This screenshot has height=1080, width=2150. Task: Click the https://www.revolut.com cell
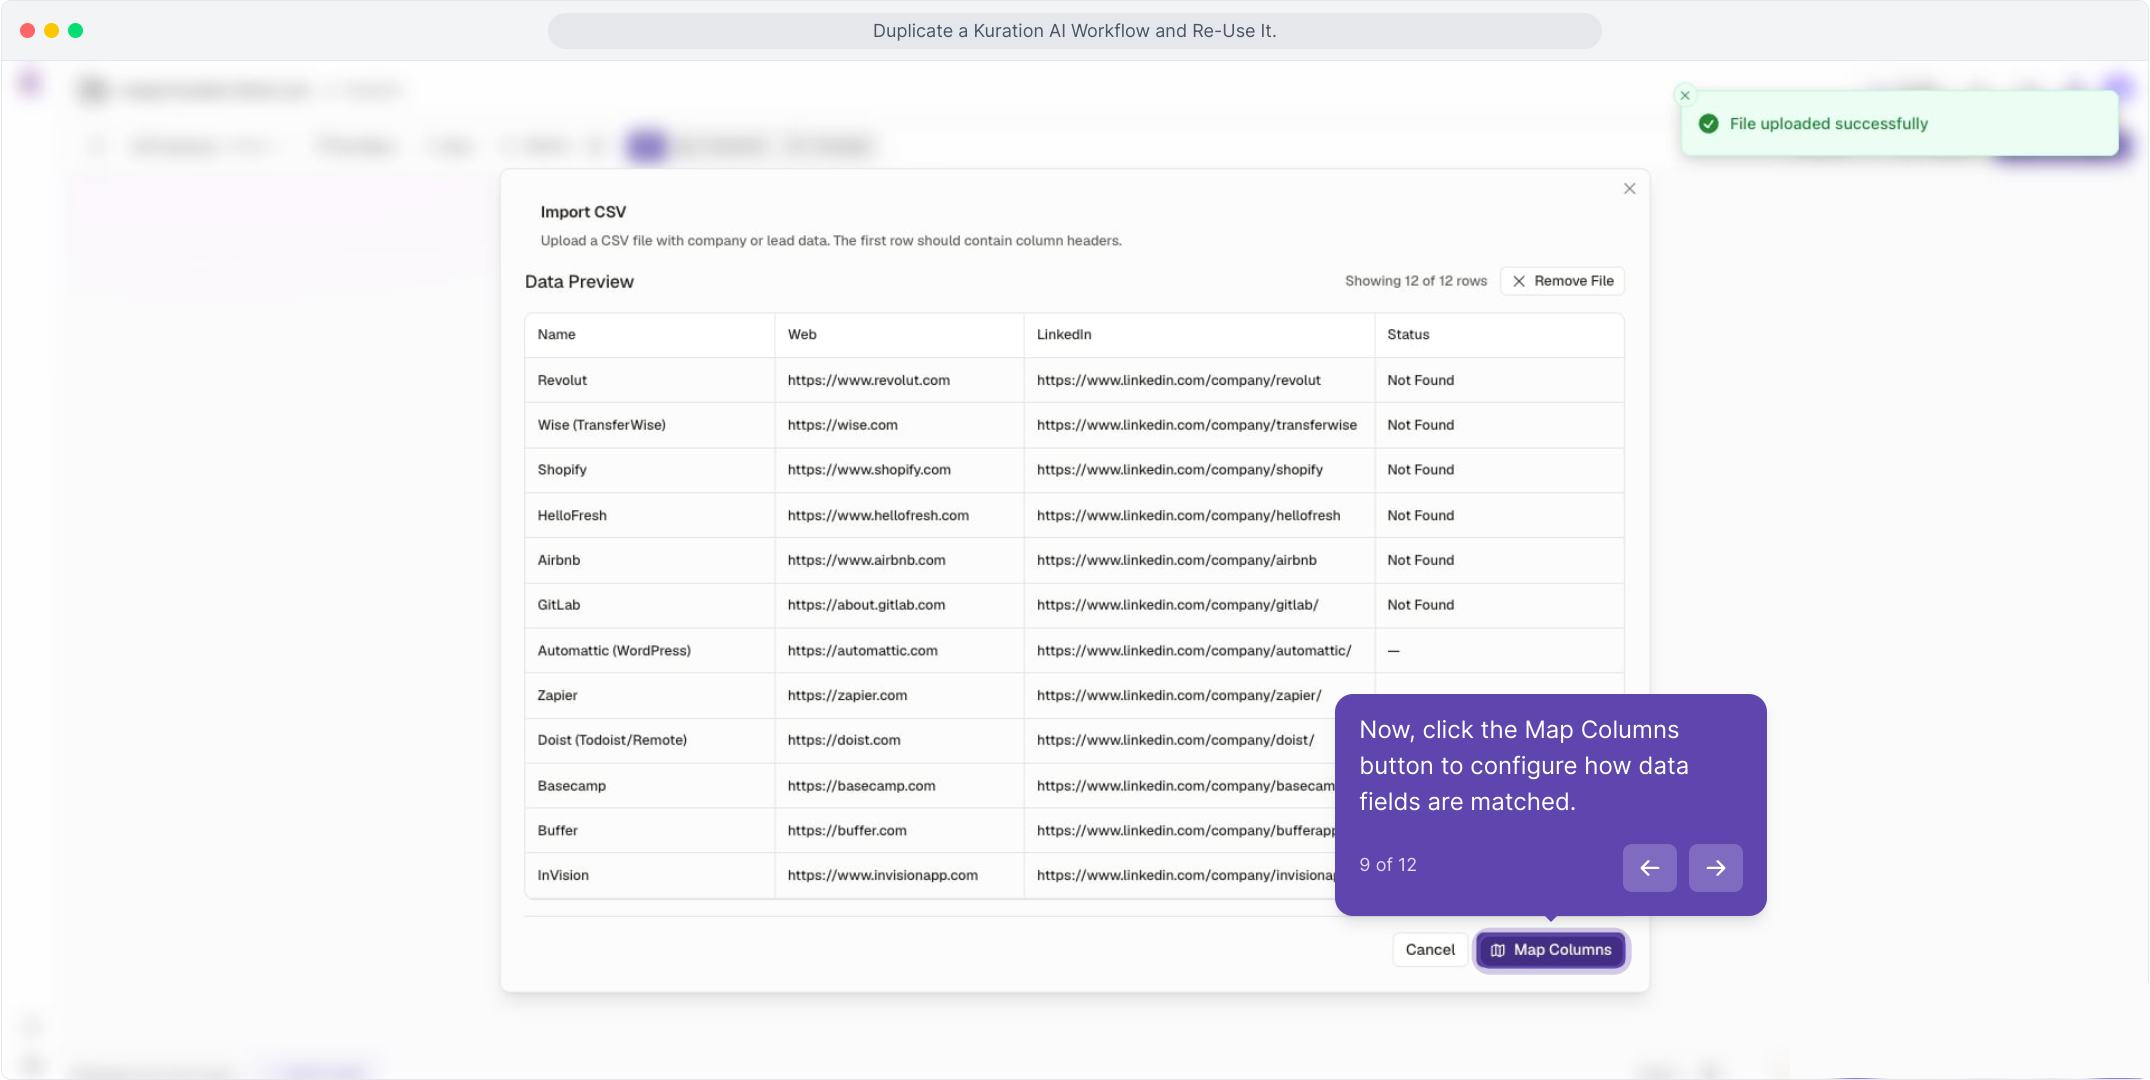[x=899, y=380]
